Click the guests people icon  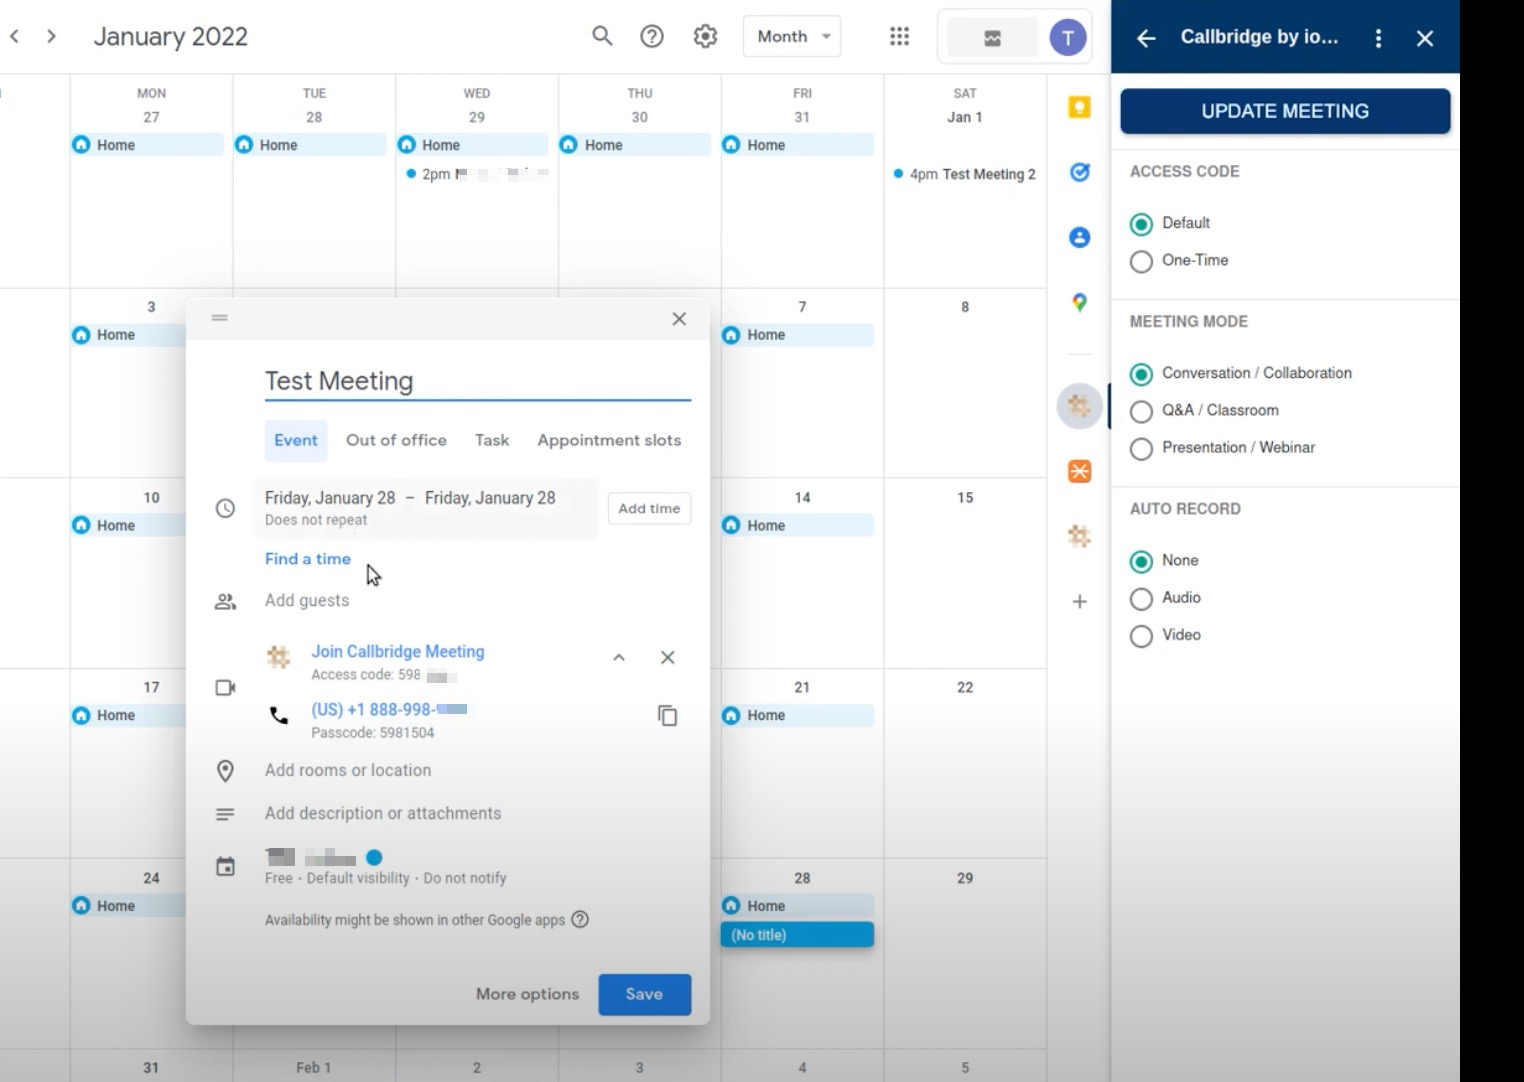(225, 601)
